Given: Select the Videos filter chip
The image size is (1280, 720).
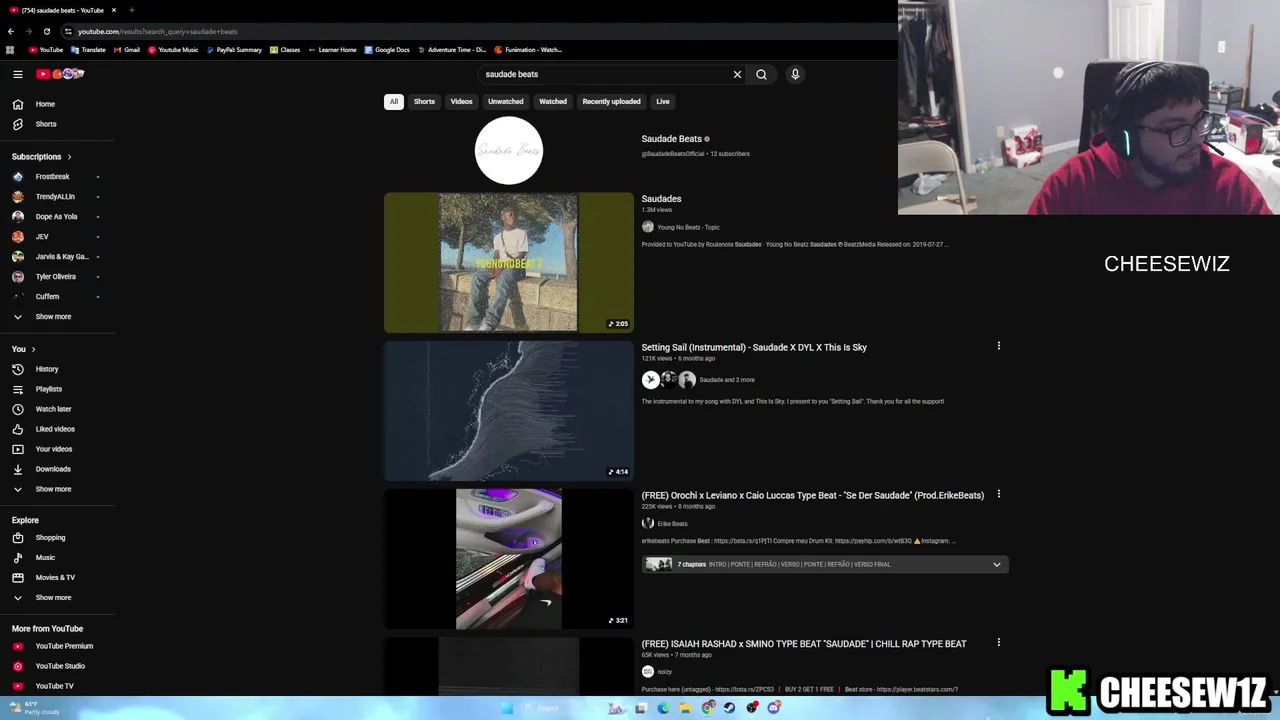Looking at the screenshot, I should point(461,101).
